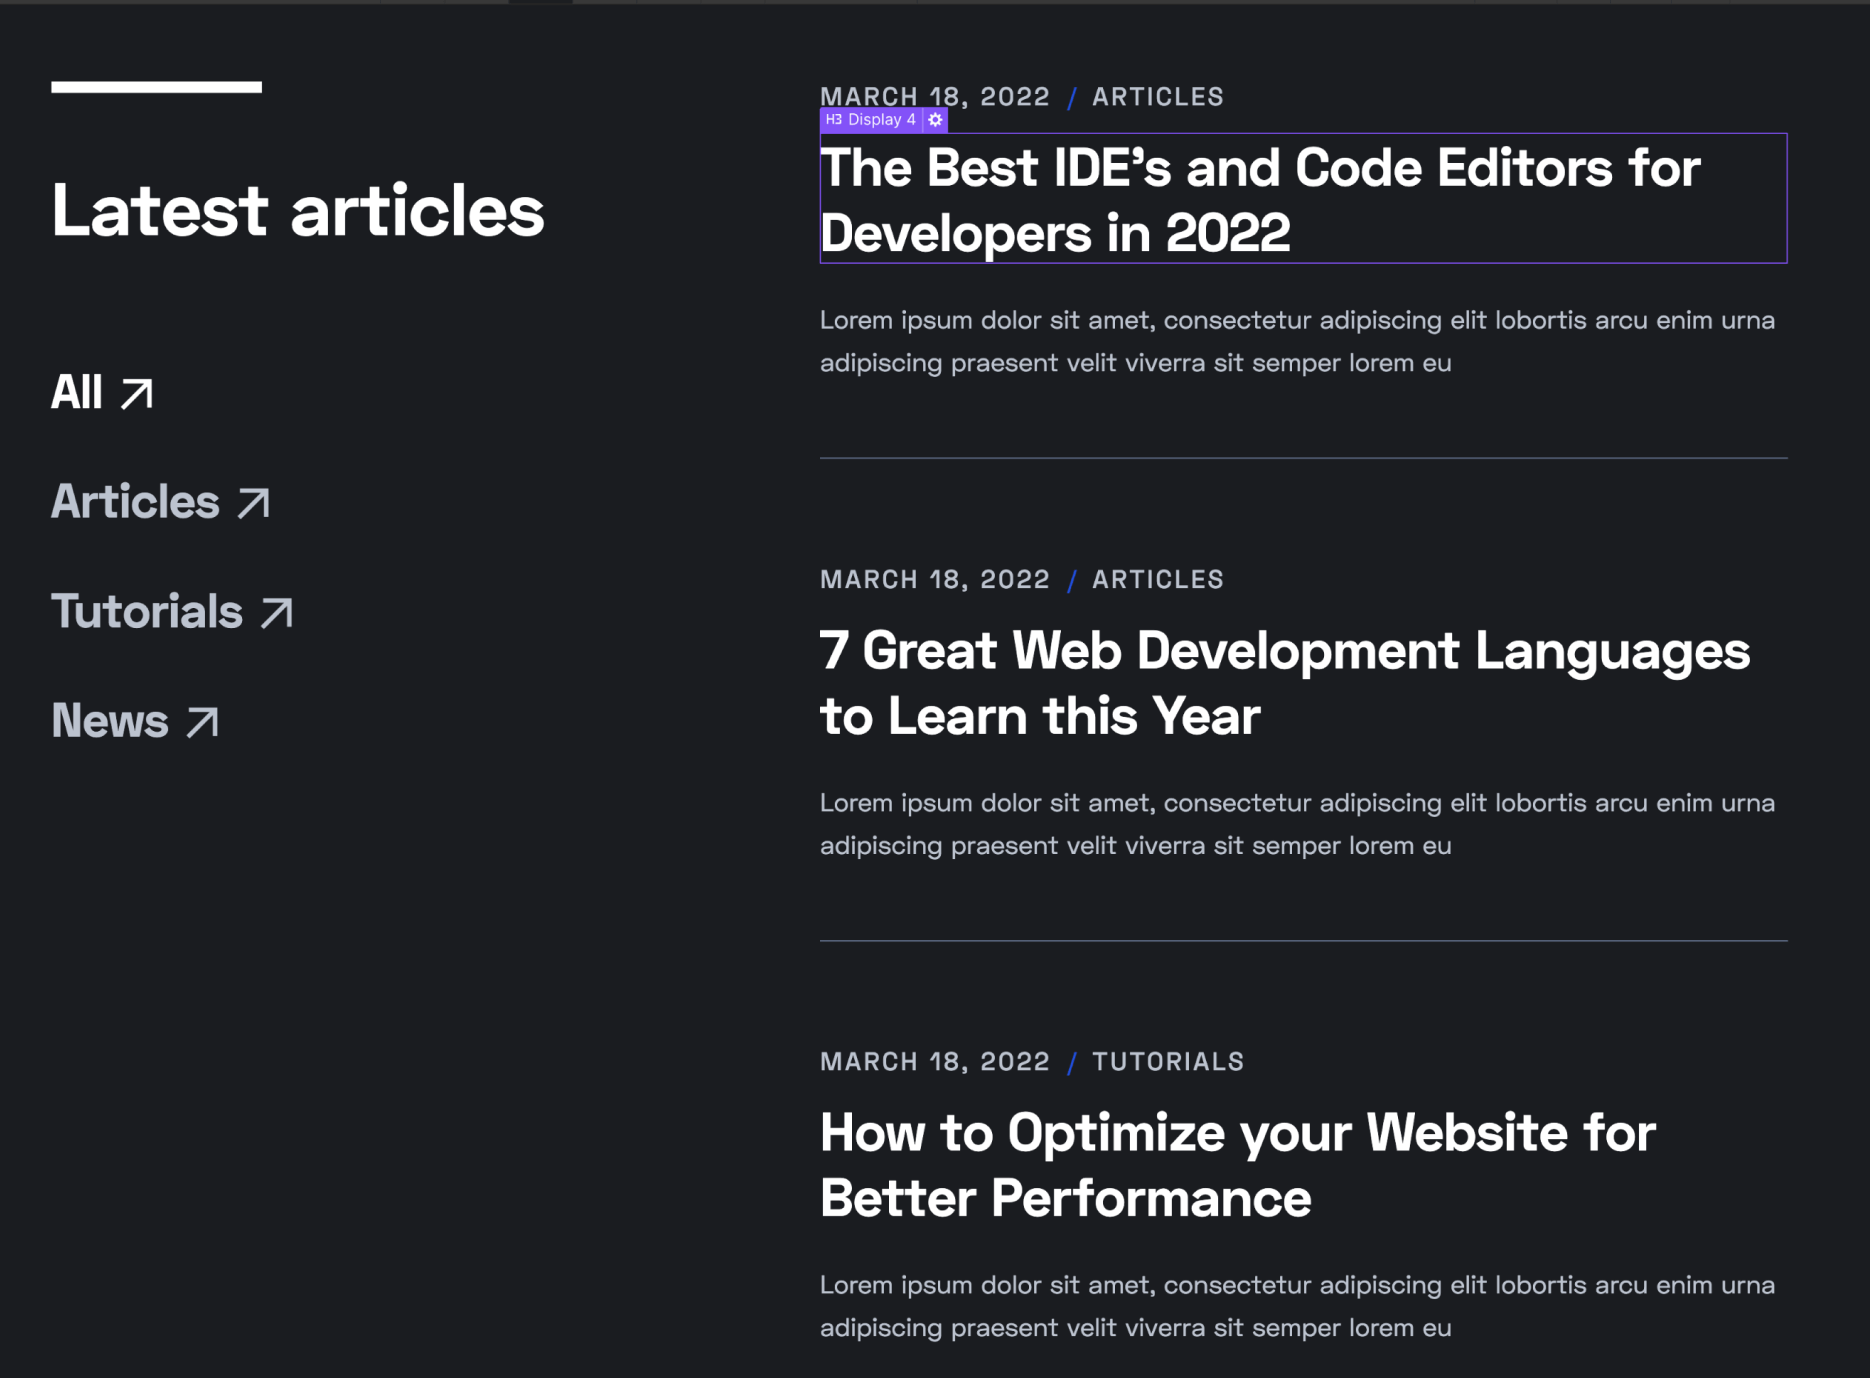Open settings via the gear icon on the H3 badge
Screen dimensions: 1870x1378
(x=934, y=119)
